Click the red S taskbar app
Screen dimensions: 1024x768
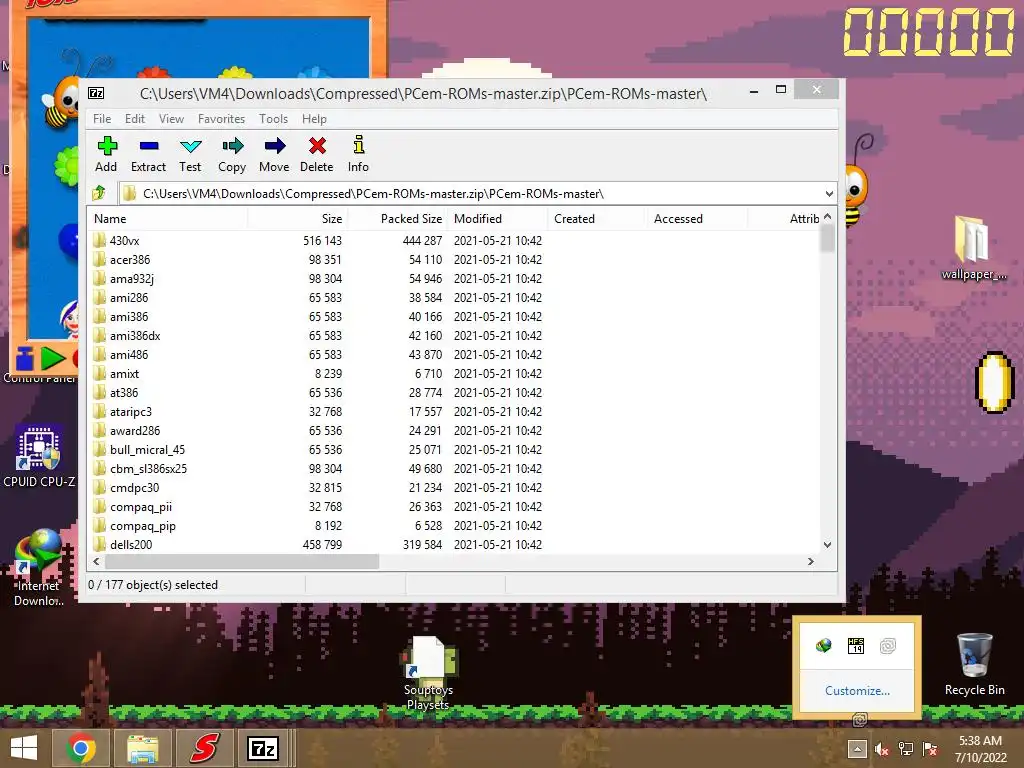point(204,748)
